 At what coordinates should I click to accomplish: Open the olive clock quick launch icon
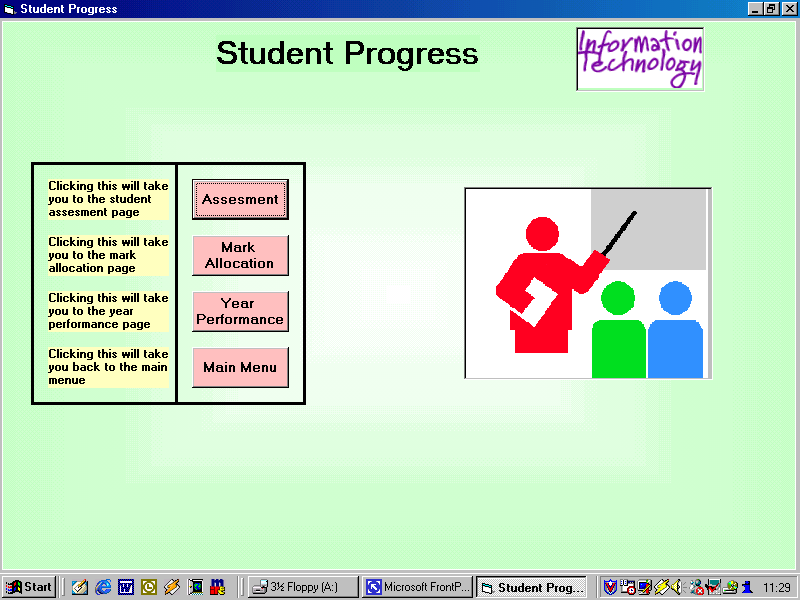[149, 587]
